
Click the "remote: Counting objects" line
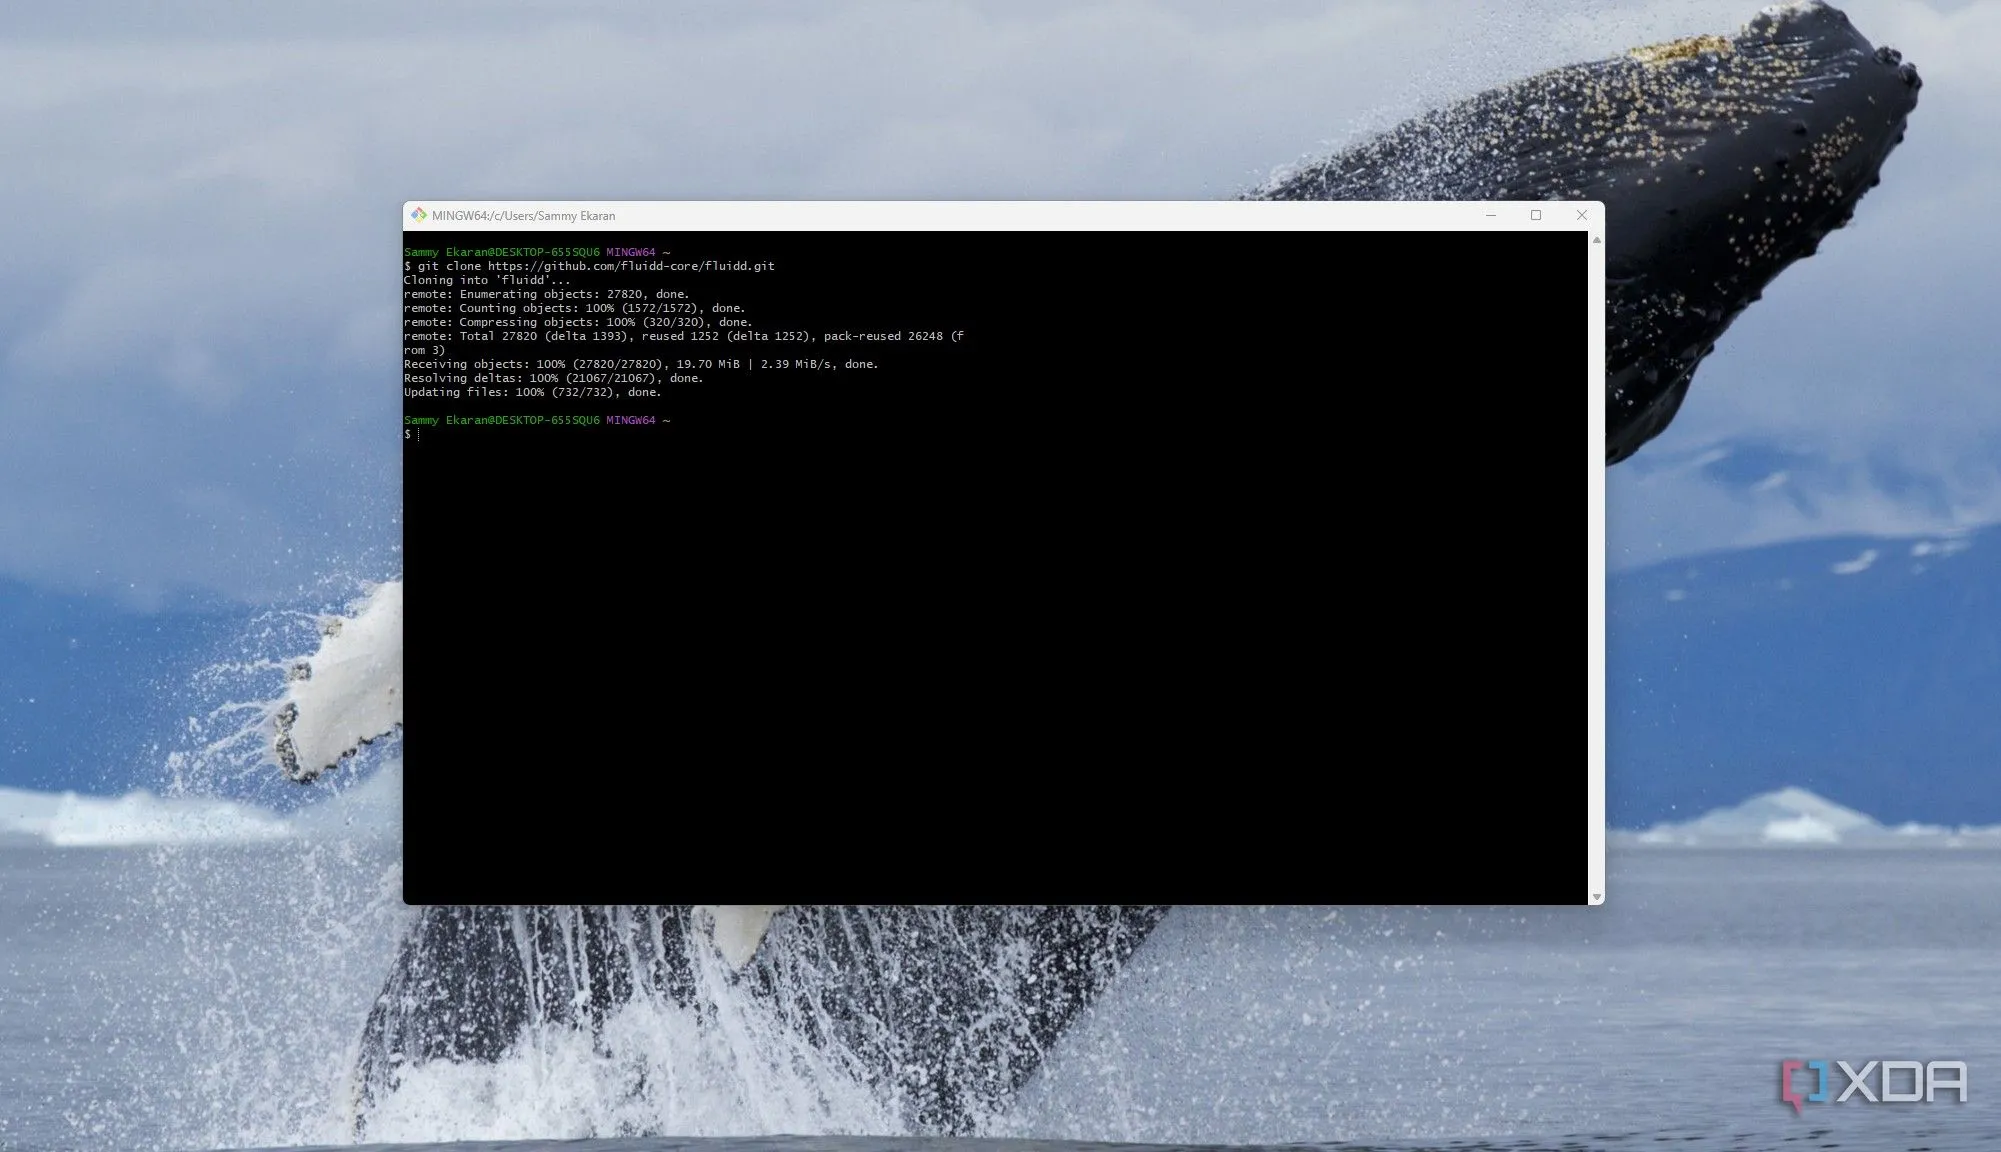click(x=574, y=308)
